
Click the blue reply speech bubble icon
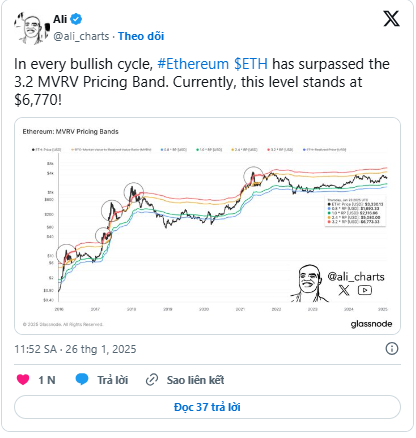click(82, 379)
